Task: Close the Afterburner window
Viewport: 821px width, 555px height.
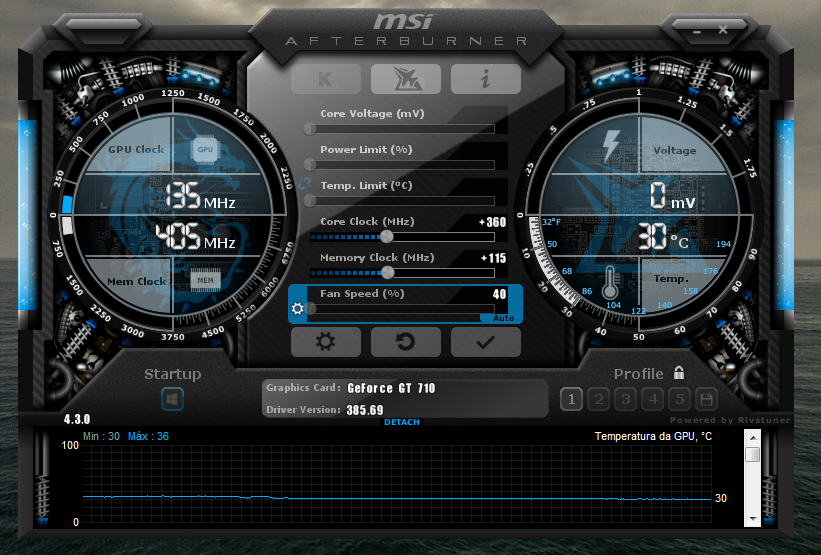Action: click(723, 30)
